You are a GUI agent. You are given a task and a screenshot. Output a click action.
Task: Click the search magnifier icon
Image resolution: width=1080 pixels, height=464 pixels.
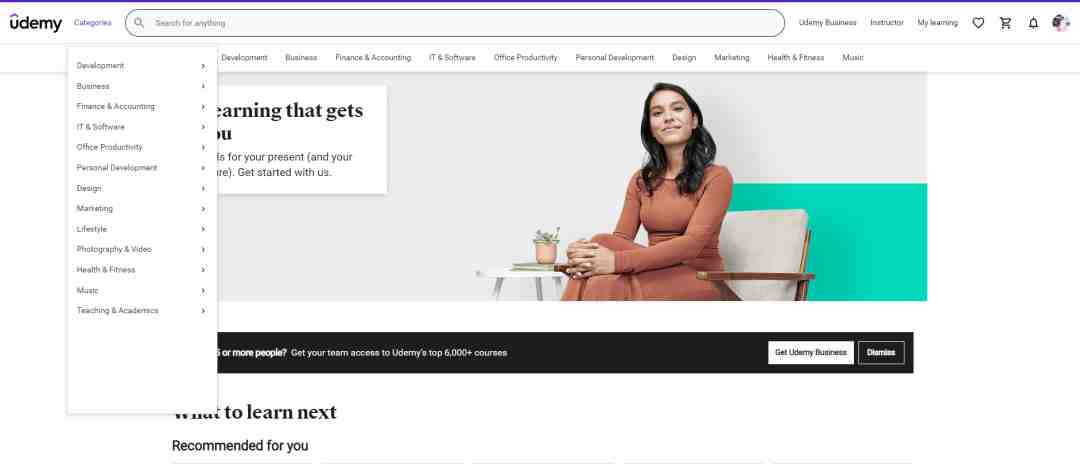(x=139, y=23)
